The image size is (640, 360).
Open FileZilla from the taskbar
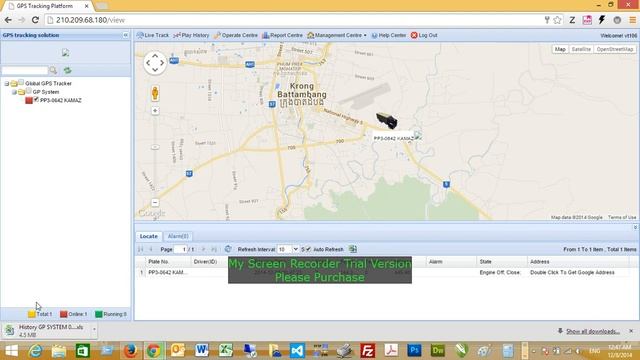pyautogui.click(x=367, y=351)
